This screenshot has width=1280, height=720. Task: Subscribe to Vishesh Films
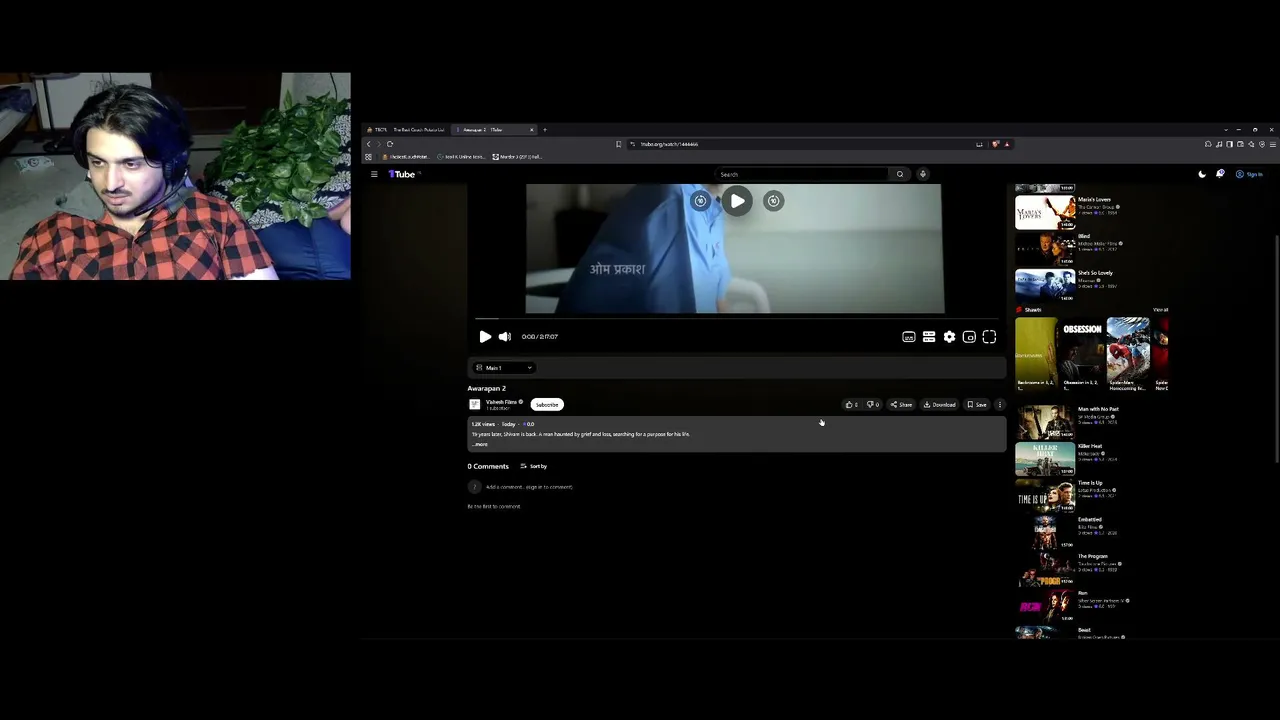pyautogui.click(x=547, y=405)
